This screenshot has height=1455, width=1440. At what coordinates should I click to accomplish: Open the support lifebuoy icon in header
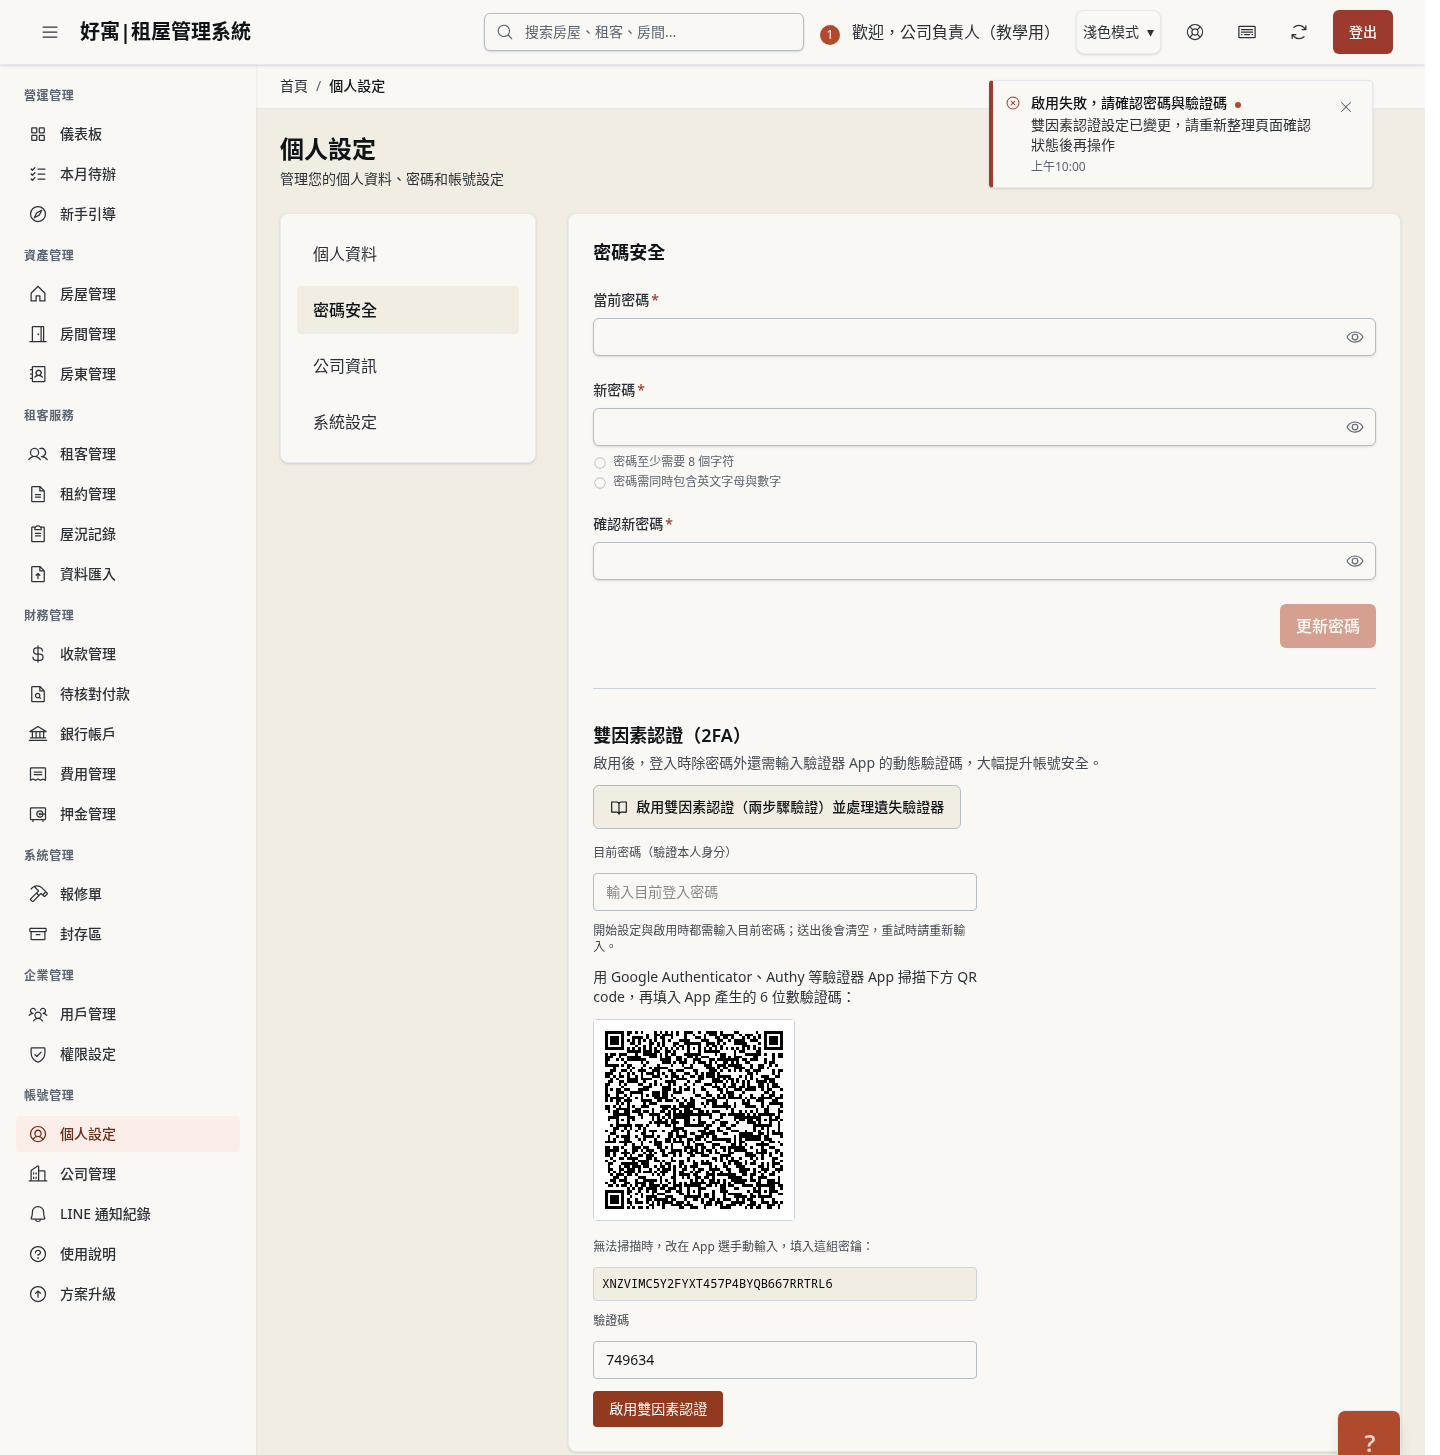coord(1195,32)
